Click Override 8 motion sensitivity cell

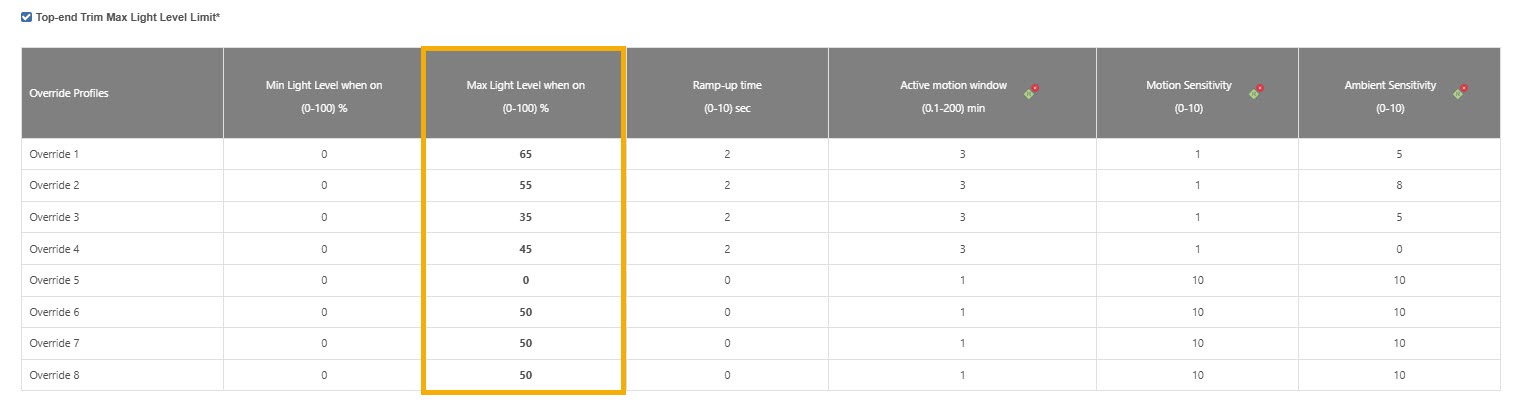(x=1197, y=375)
